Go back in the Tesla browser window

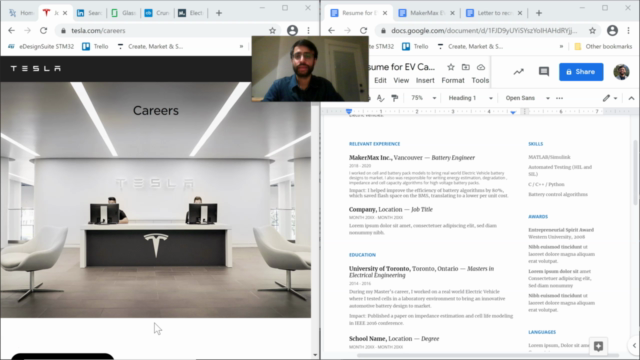click(x=11, y=31)
